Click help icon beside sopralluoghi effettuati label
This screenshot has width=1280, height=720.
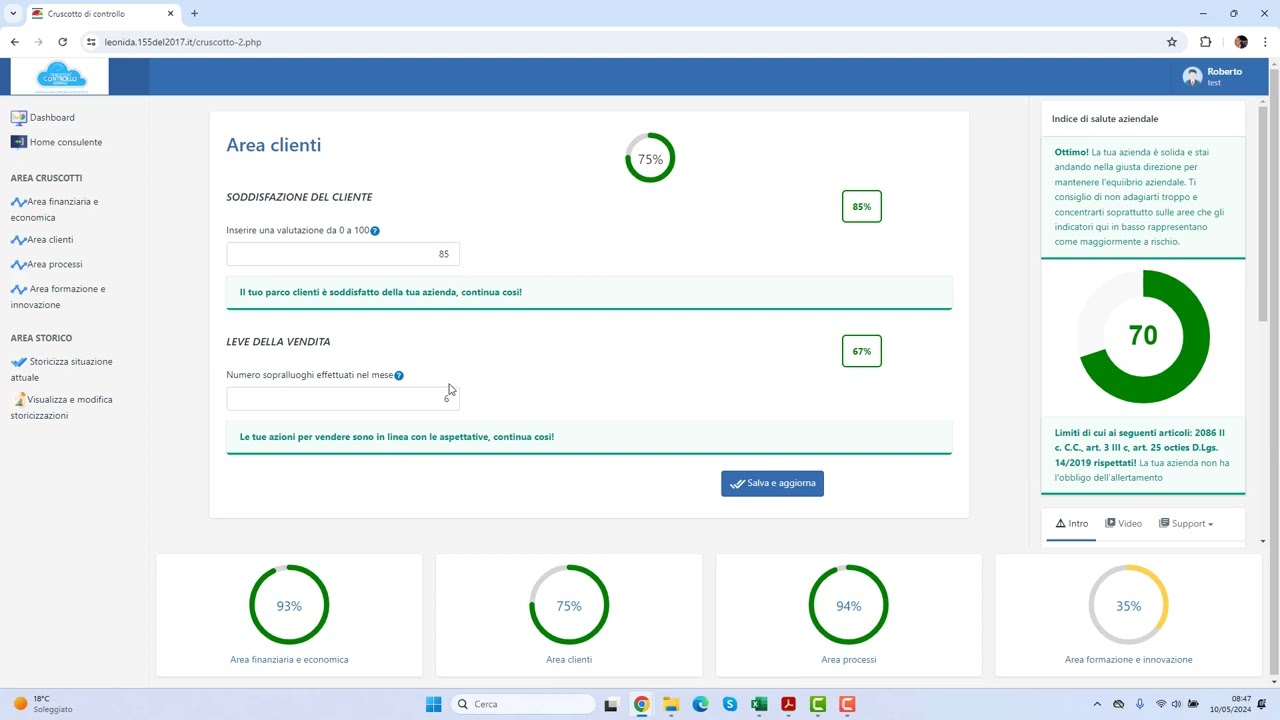399,376
